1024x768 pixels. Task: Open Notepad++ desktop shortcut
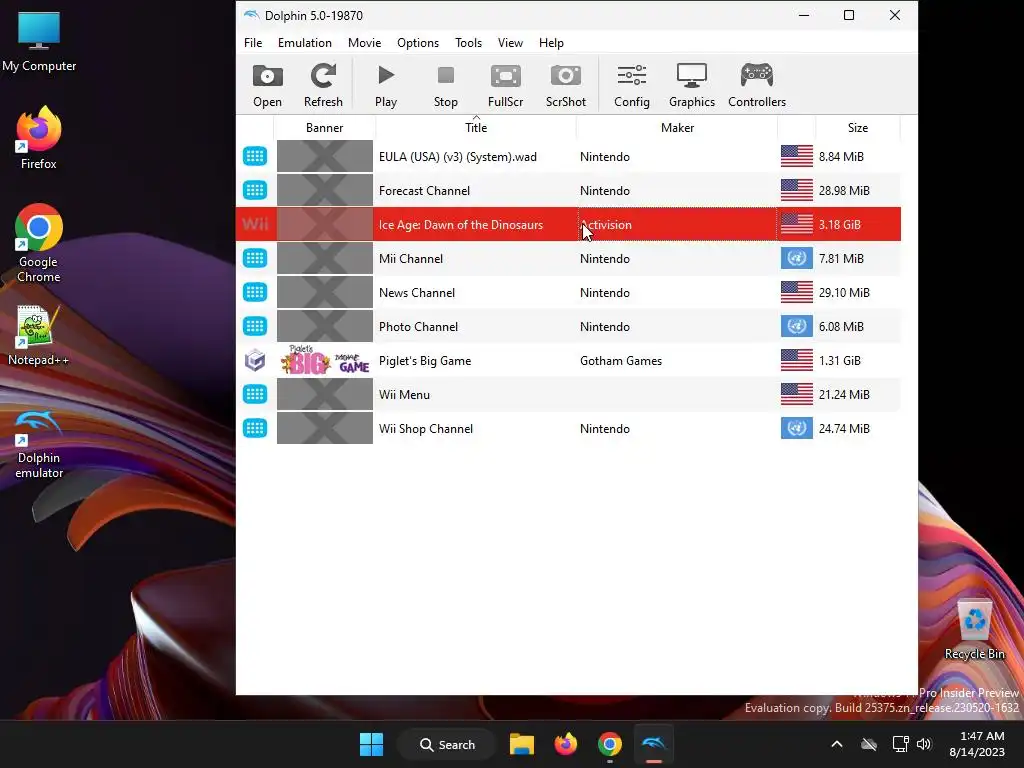pyautogui.click(x=39, y=336)
